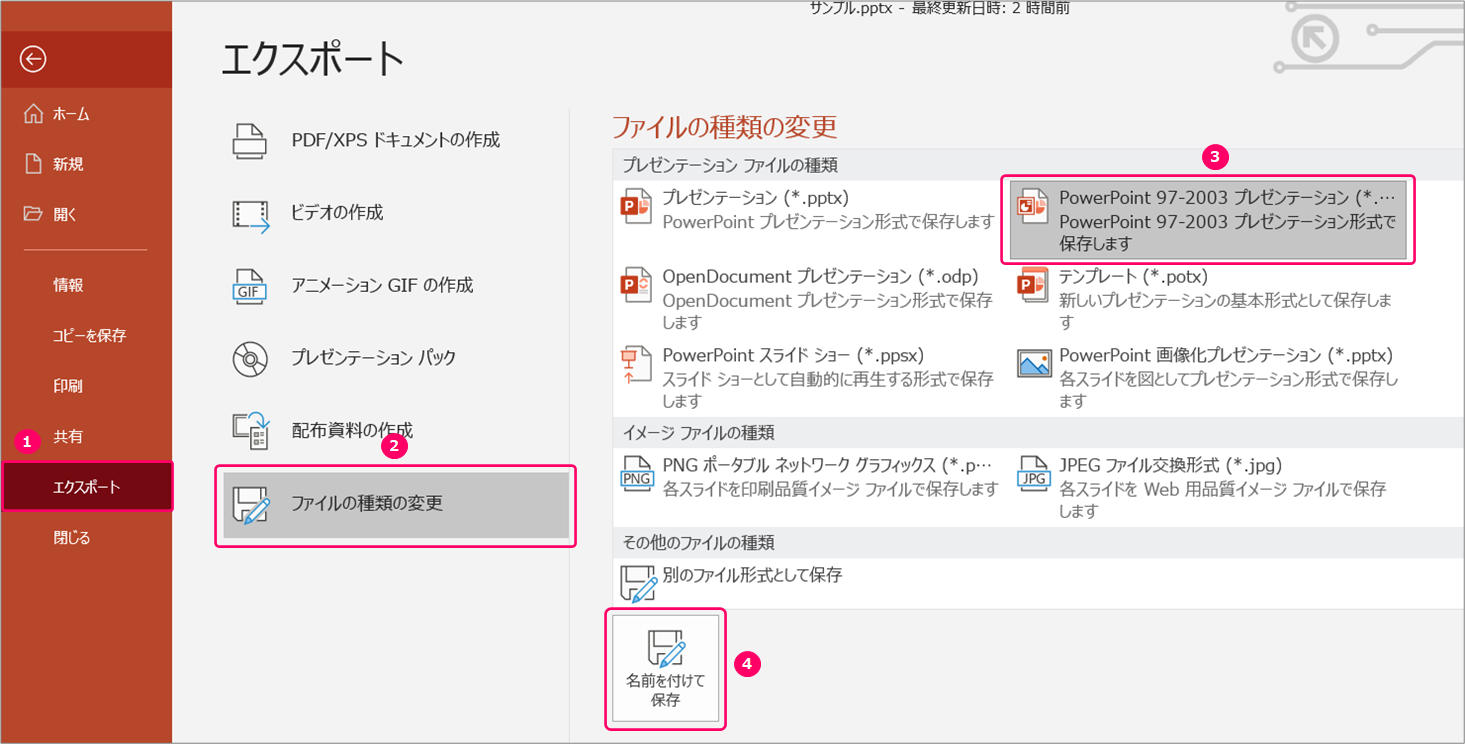The height and width of the screenshot is (744, 1465).
Task: Click the エクスポート page heading
Action: tap(313, 60)
